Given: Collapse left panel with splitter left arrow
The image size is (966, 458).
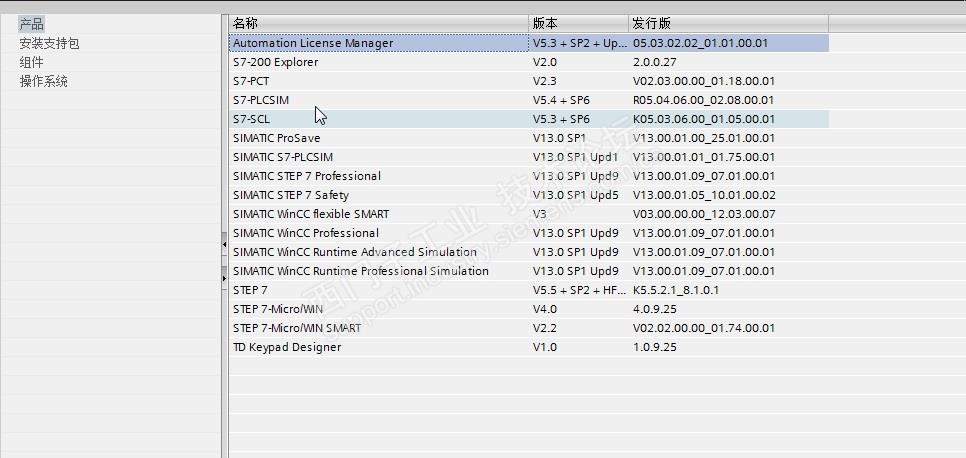Looking at the screenshot, I should click(x=224, y=244).
